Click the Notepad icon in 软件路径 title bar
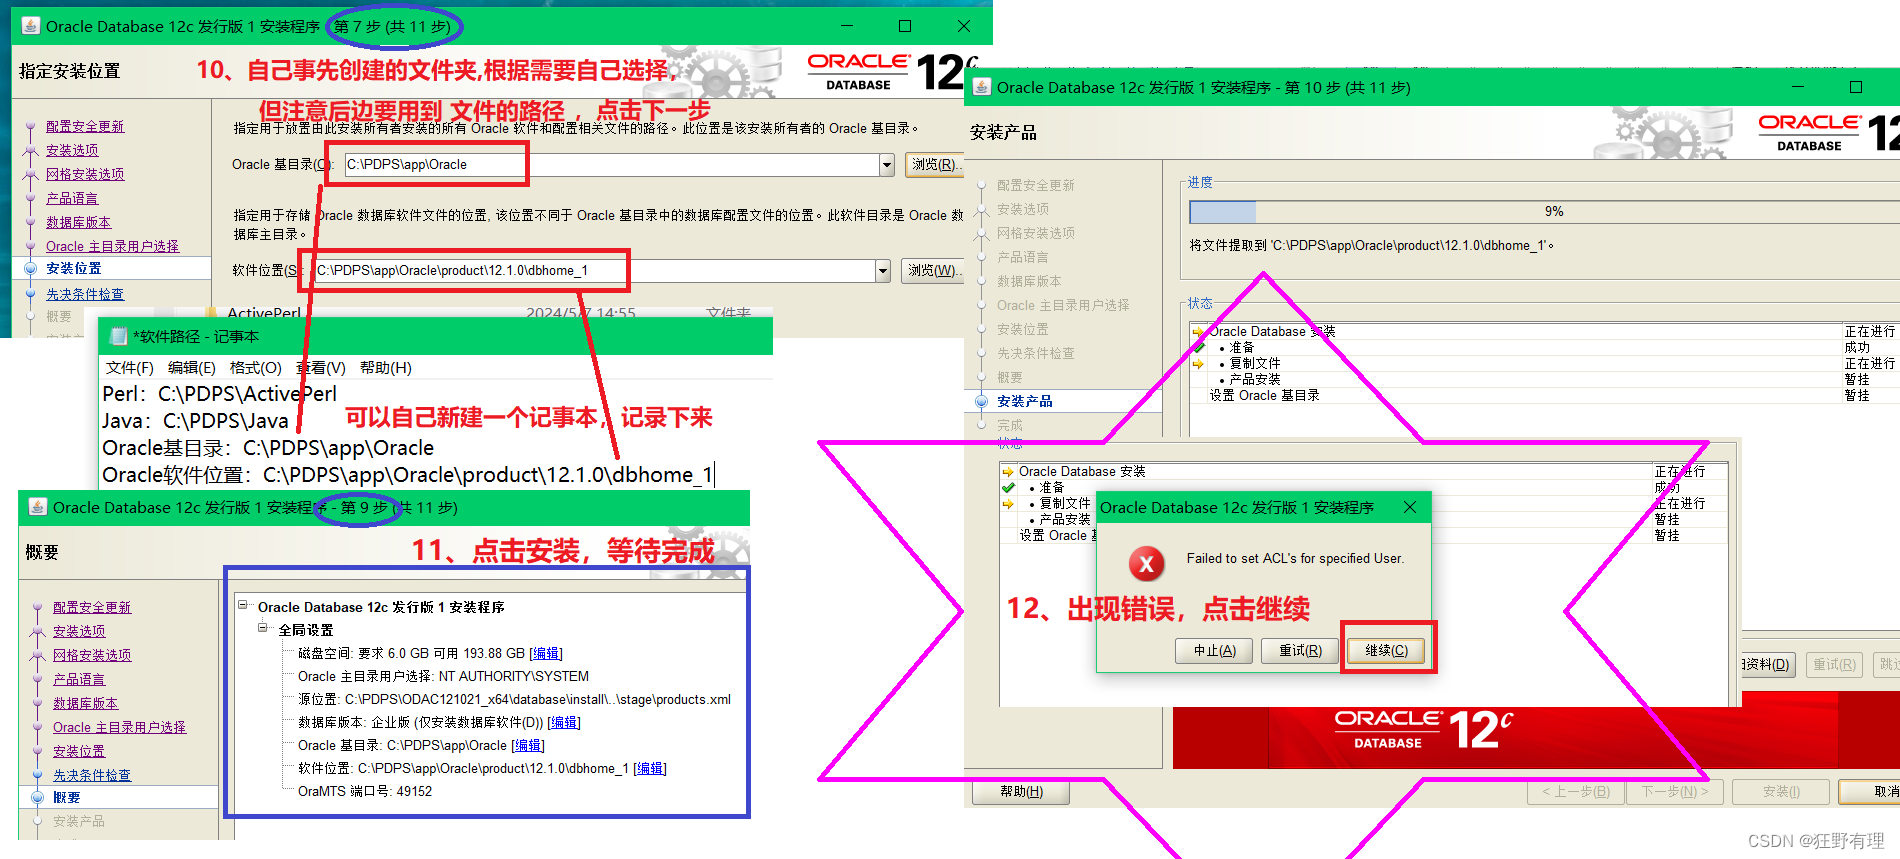This screenshot has height=859, width=1900. coord(118,336)
